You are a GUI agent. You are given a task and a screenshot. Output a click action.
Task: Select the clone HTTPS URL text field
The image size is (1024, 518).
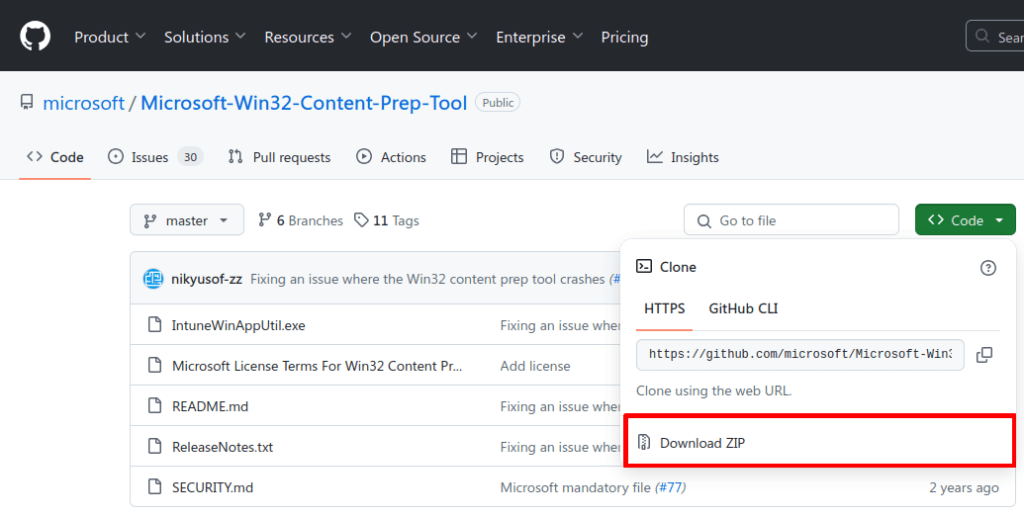(800, 354)
